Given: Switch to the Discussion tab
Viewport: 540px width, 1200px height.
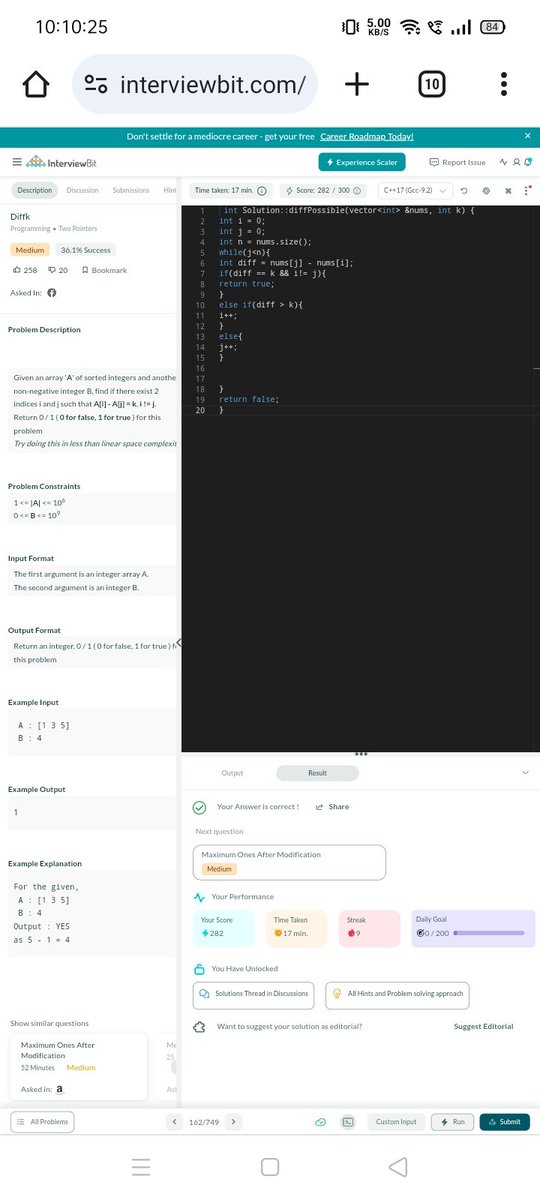Looking at the screenshot, I should (x=82, y=190).
